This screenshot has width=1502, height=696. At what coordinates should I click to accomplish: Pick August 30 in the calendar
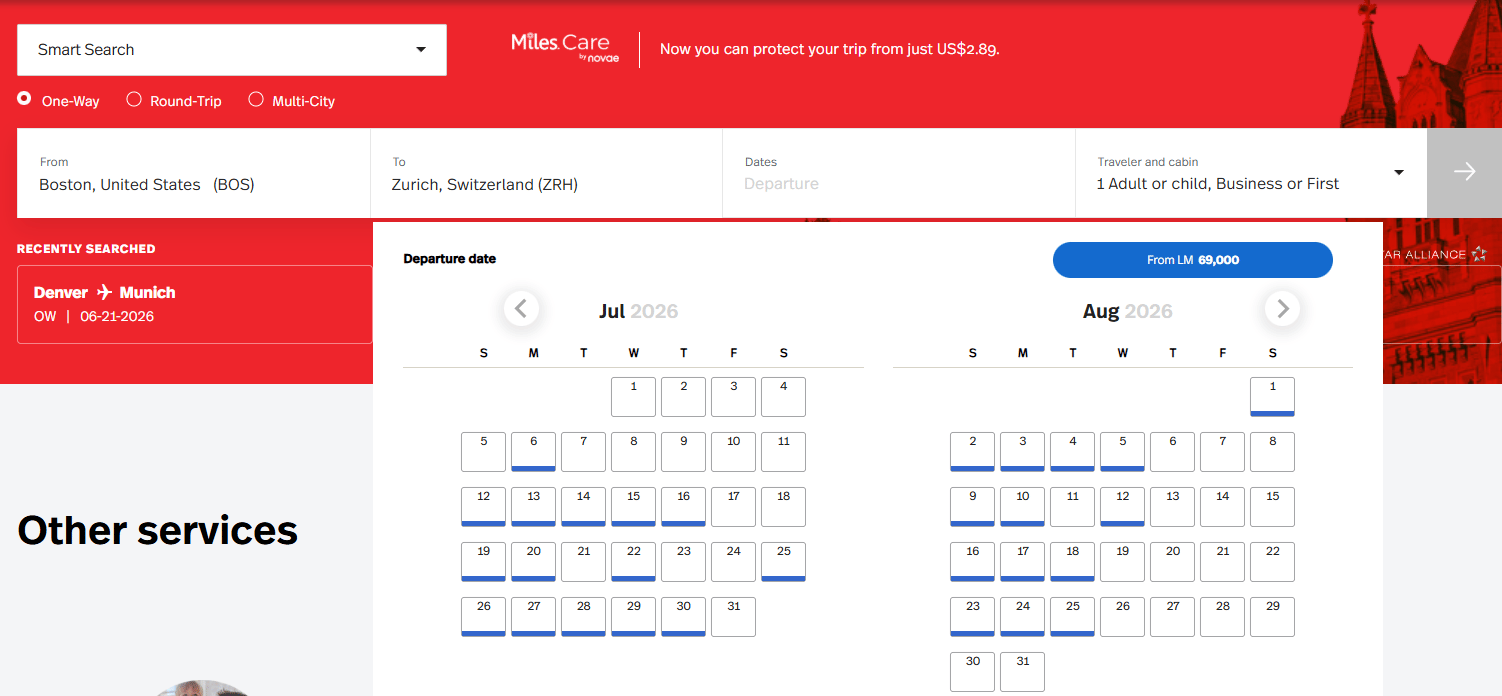pyautogui.click(x=972, y=672)
